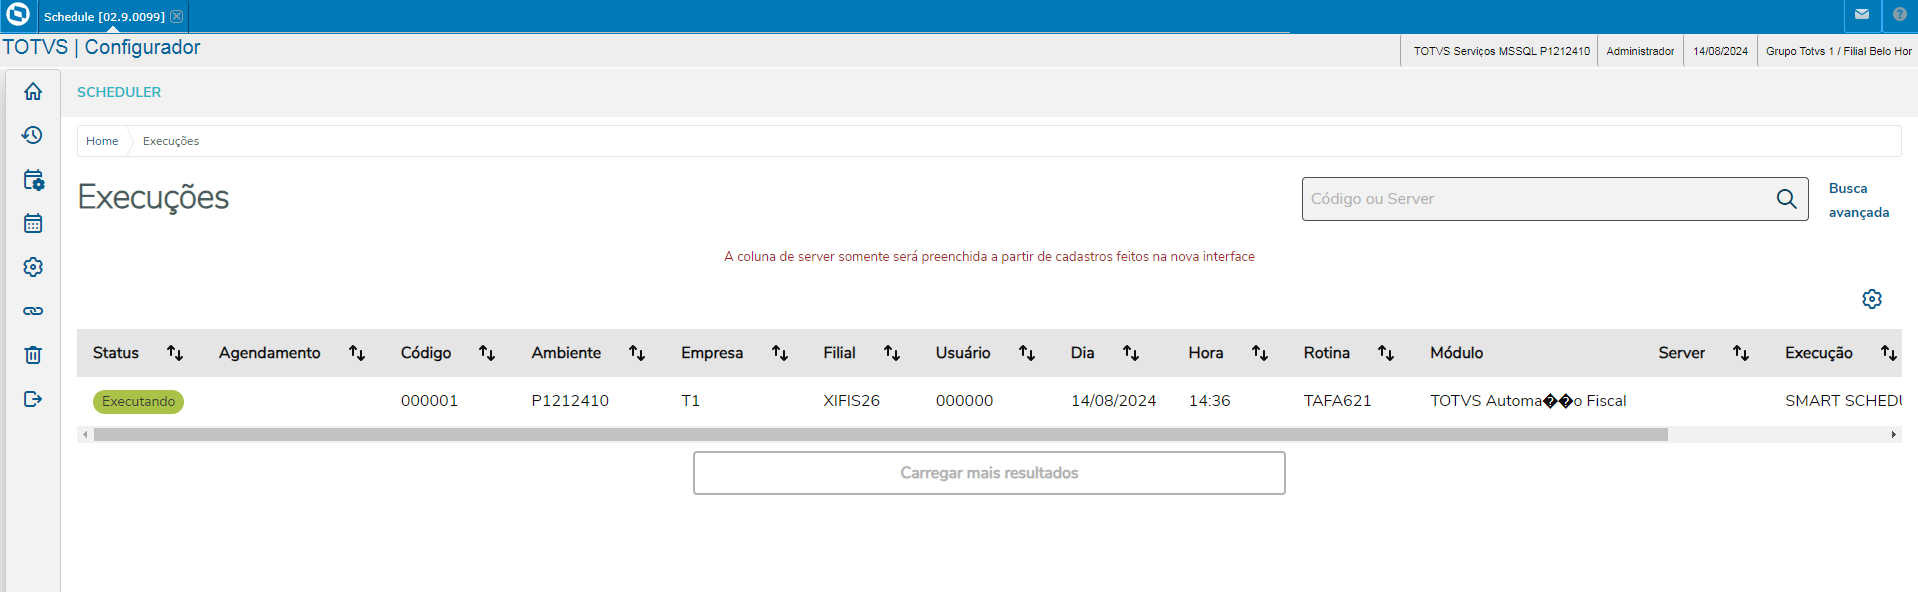The image size is (1918, 592).
Task: Sort by Execução column arrows
Action: (1889, 353)
